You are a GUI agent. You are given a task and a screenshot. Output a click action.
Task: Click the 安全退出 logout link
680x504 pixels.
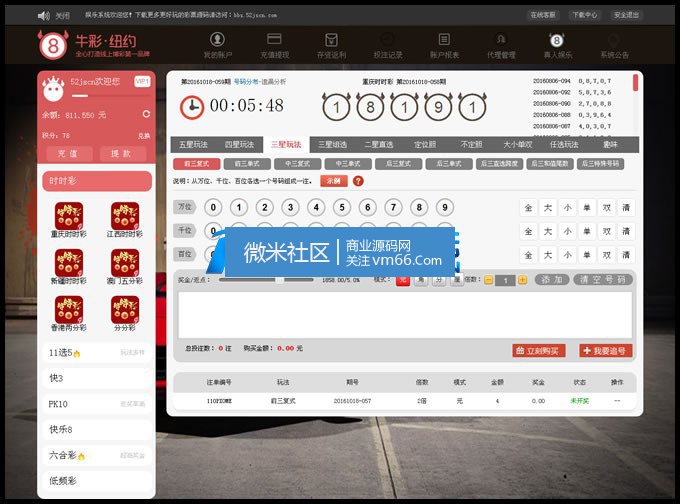626,15
